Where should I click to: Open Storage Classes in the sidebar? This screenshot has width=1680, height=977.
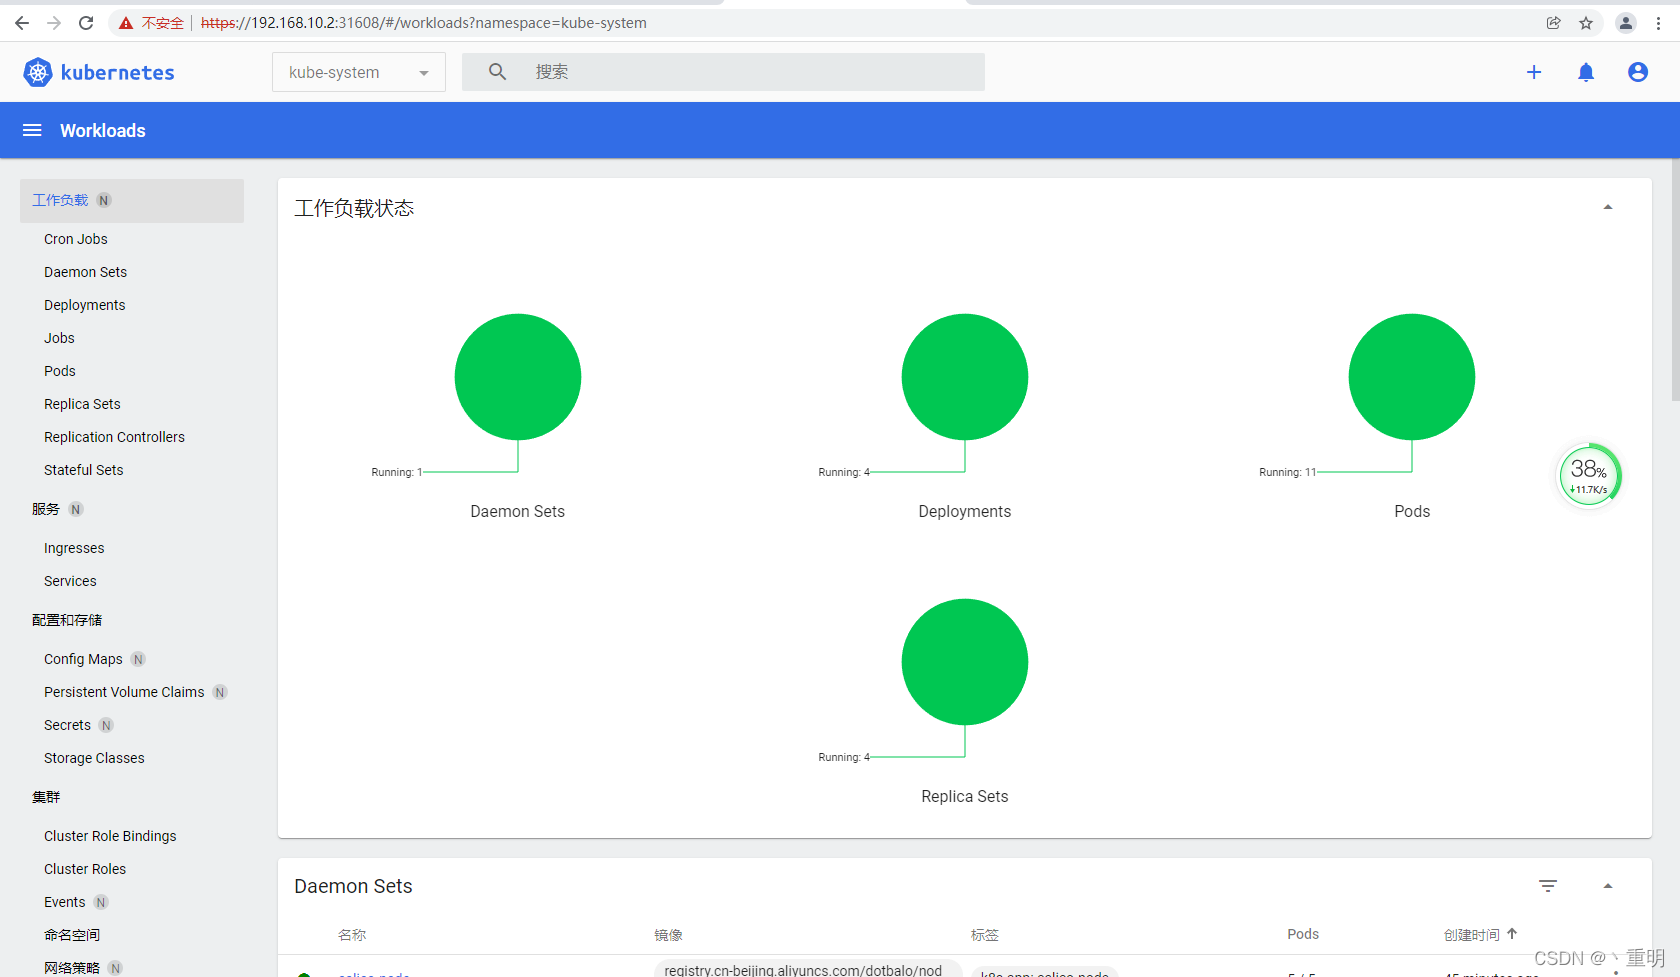click(94, 758)
